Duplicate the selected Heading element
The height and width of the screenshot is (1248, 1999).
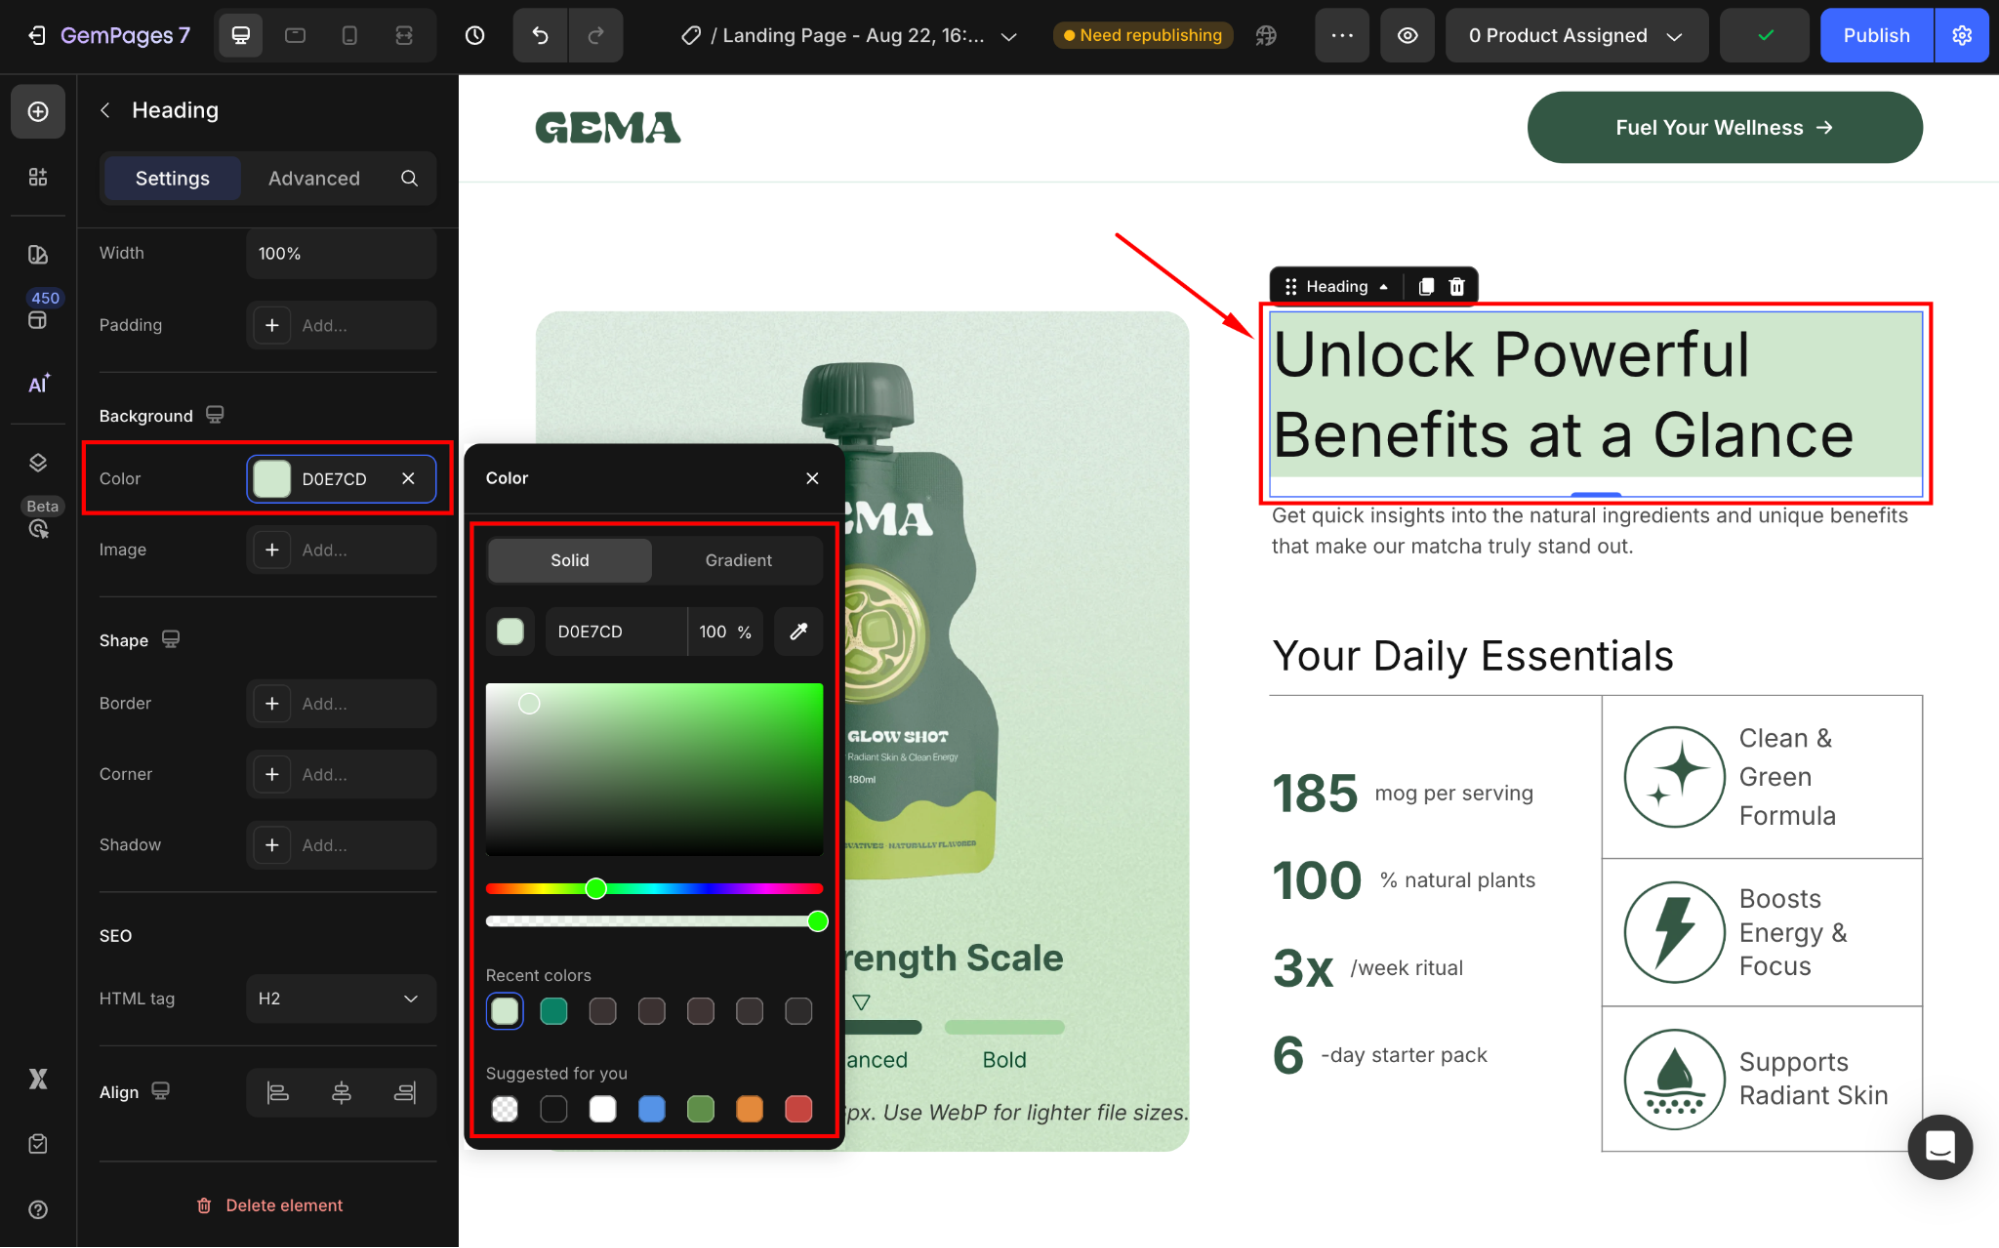pos(1426,287)
